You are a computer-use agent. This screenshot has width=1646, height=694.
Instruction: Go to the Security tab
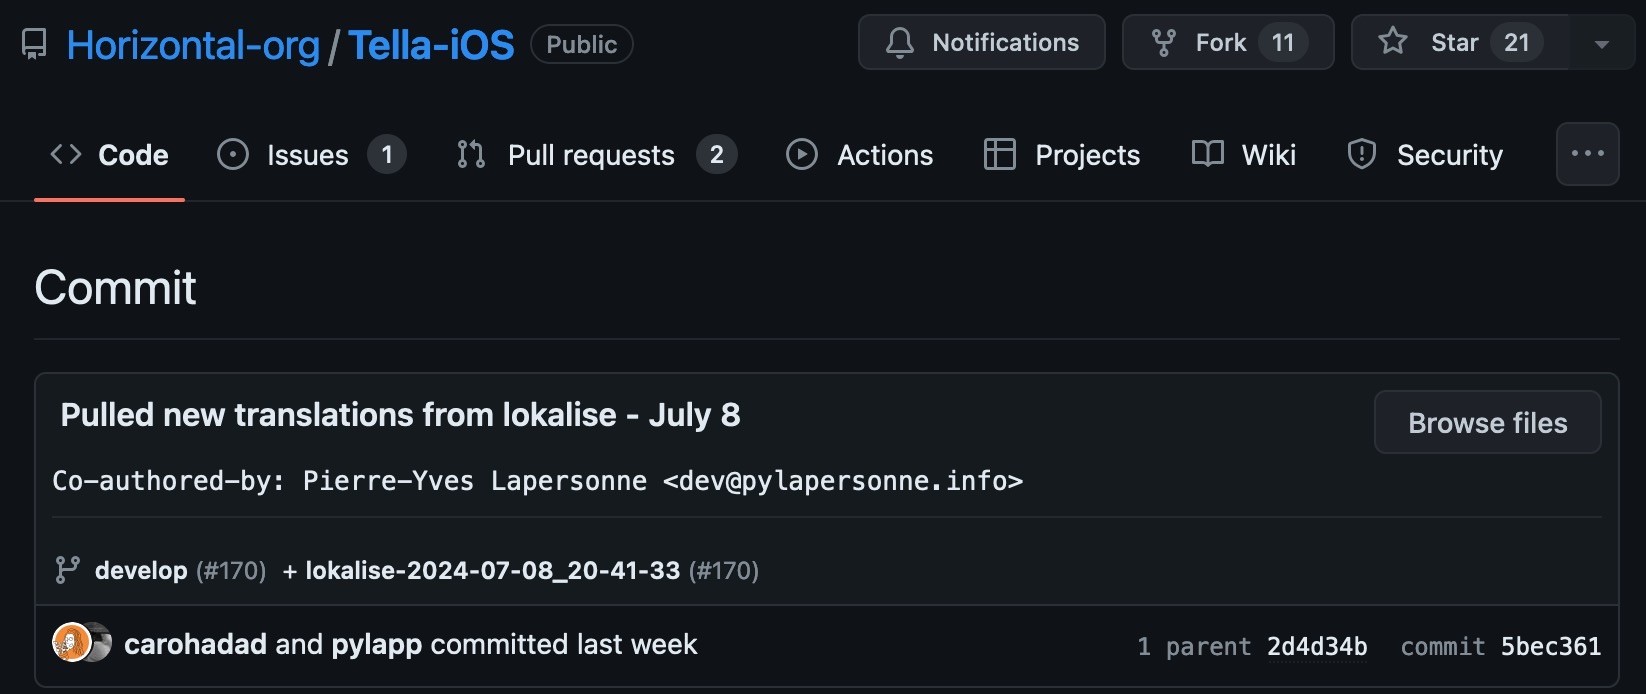(x=1425, y=155)
